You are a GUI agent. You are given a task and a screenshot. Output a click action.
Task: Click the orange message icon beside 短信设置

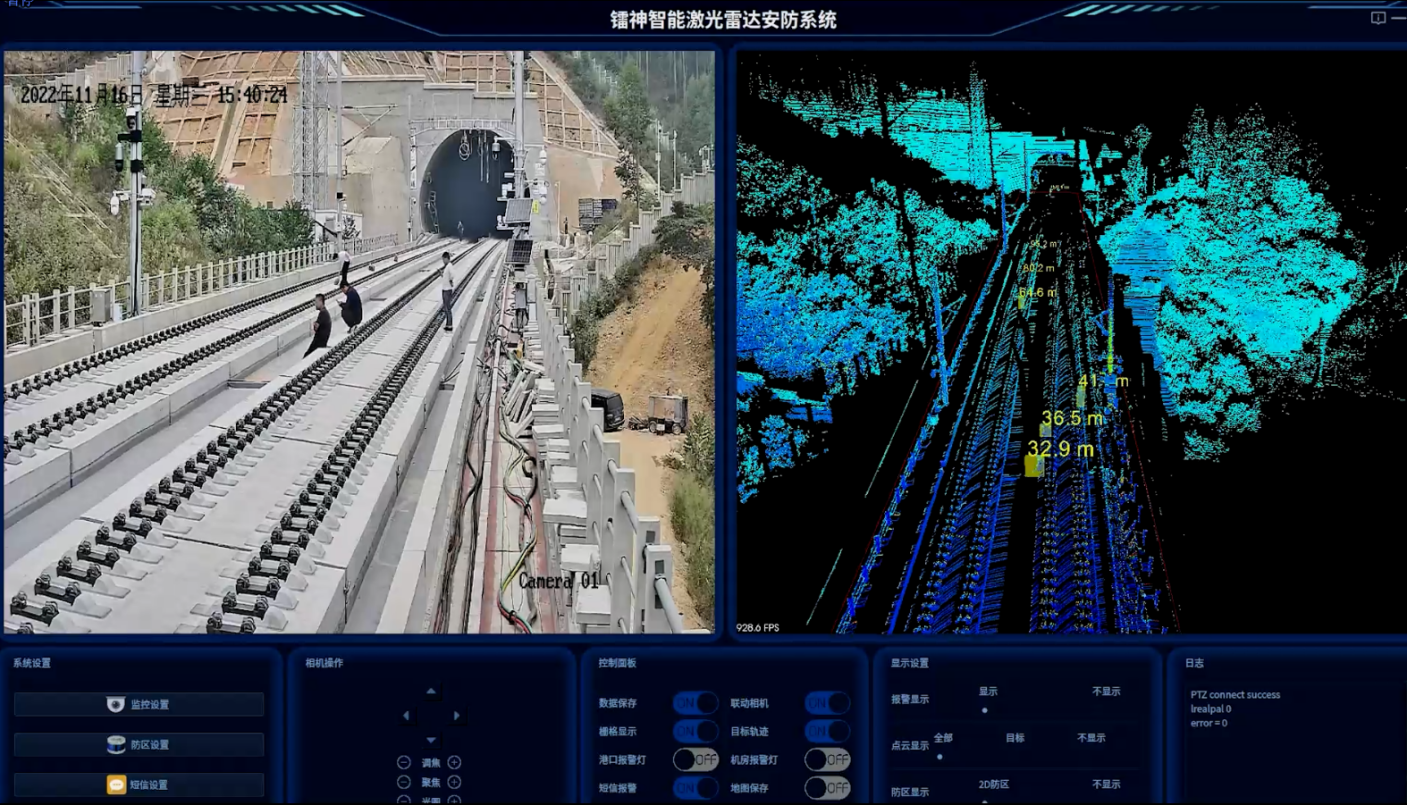116,785
